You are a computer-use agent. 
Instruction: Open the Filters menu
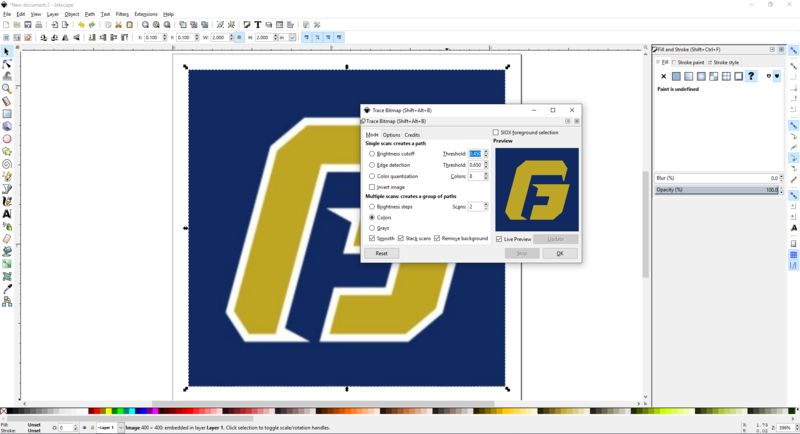(x=122, y=14)
